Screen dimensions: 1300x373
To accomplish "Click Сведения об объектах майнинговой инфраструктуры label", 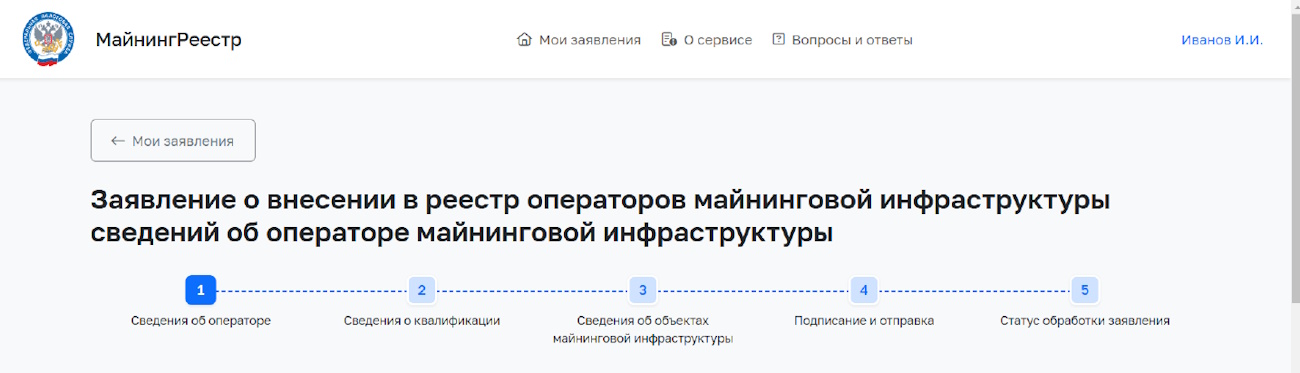I will click(643, 330).
